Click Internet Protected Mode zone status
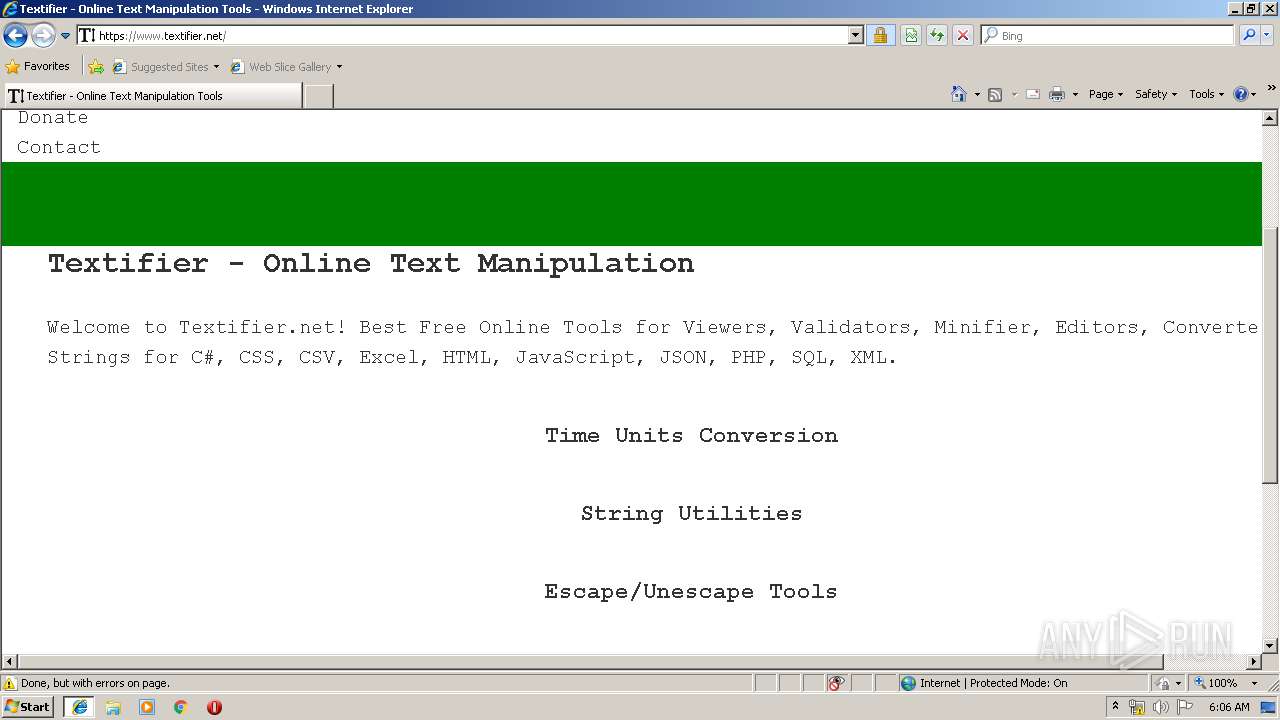 (x=1023, y=683)
